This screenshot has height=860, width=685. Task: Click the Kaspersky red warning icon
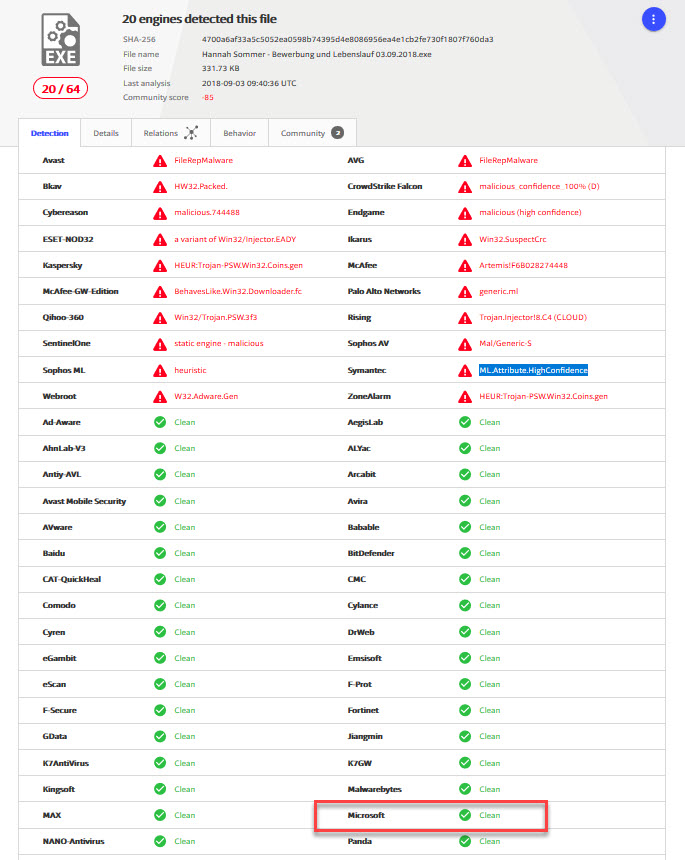coord(160,266)
